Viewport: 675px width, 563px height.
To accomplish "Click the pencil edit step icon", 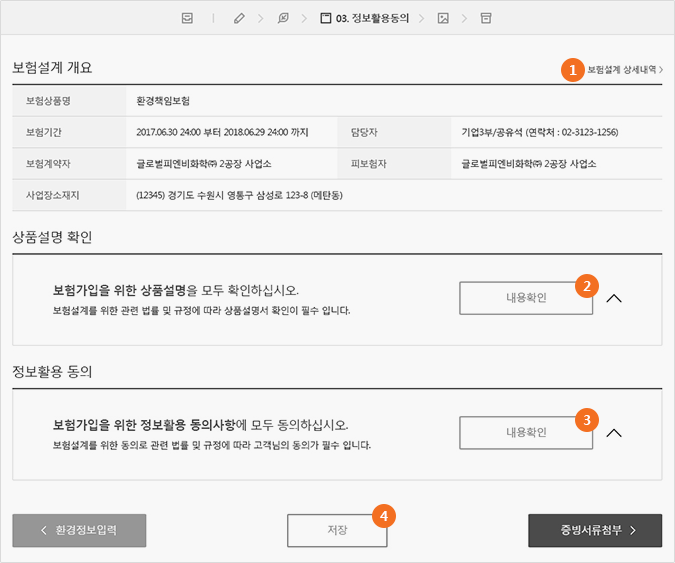I will point(239,18).
